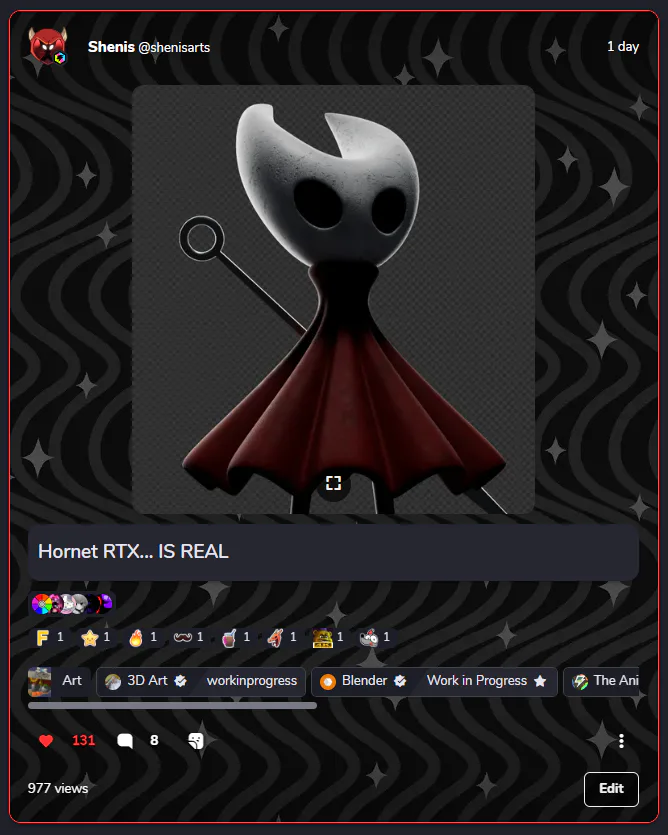This screenshot has height=835, width=668.
Task: Open Shenis's profile avatar
Action: [48, 46]
